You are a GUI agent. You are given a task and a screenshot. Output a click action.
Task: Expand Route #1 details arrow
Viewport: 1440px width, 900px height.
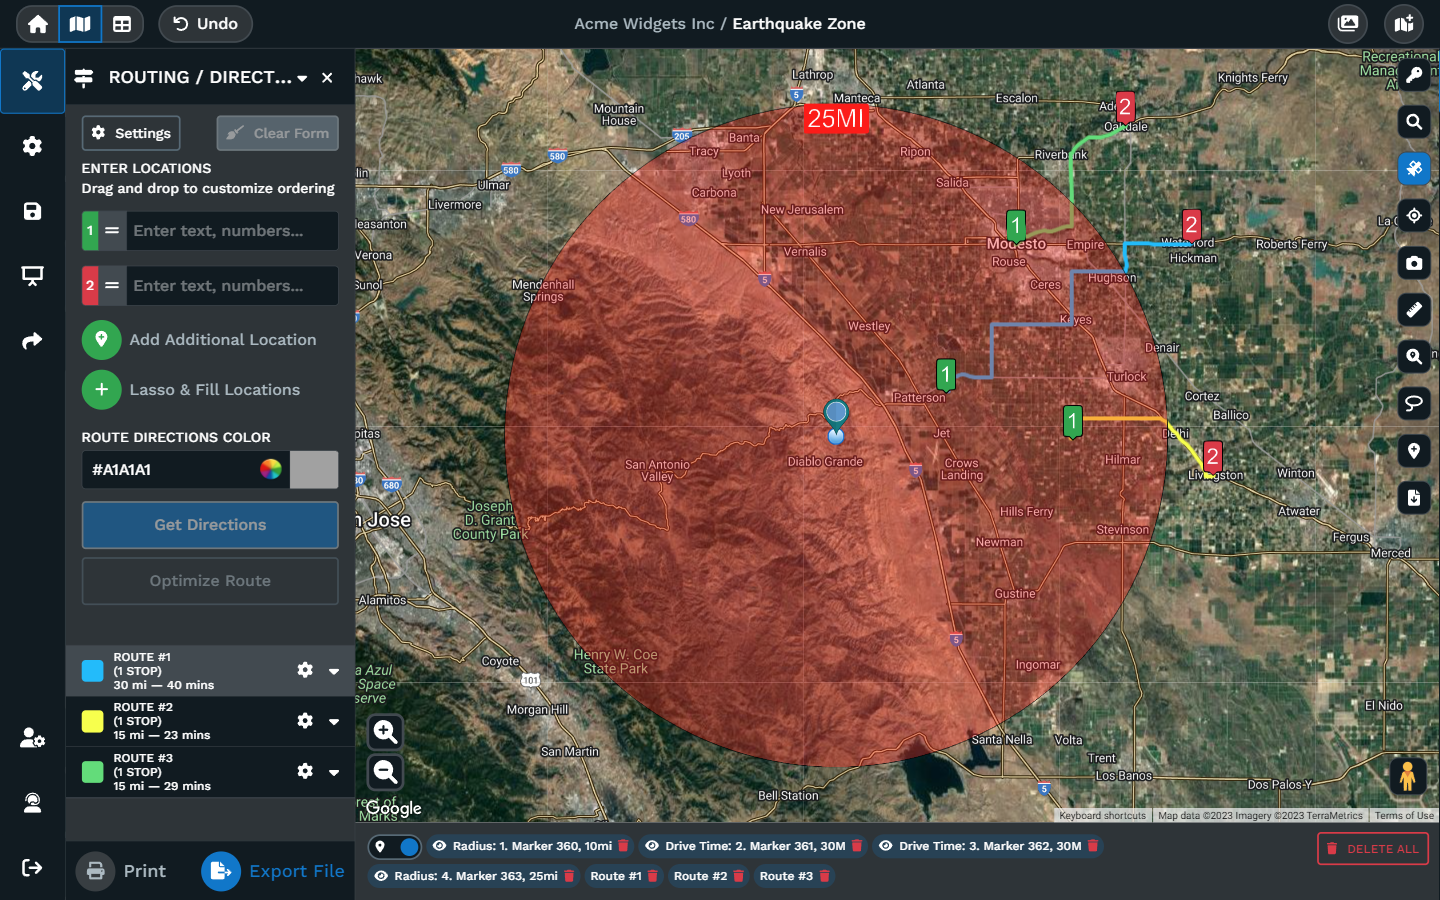[334, 671]
